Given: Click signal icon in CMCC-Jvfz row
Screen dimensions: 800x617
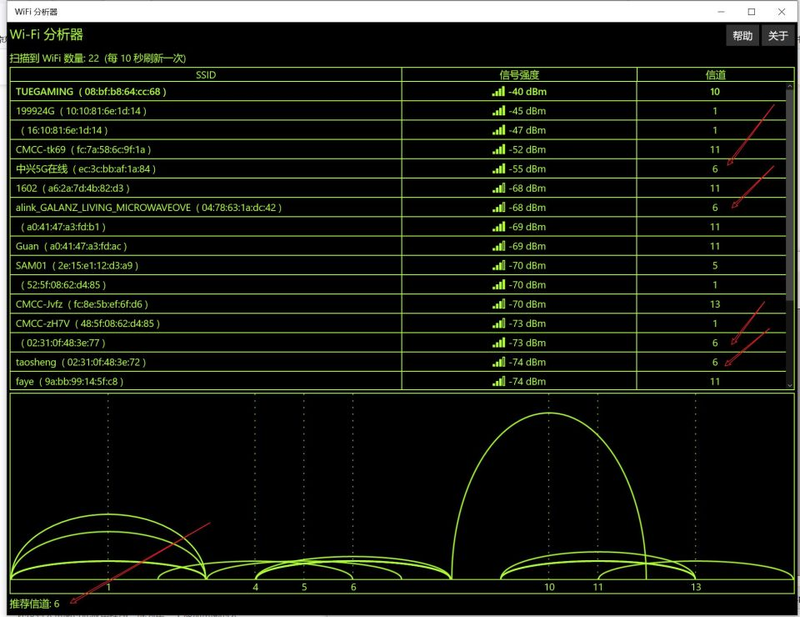Looking at the screenshot, I should [498, 304].
